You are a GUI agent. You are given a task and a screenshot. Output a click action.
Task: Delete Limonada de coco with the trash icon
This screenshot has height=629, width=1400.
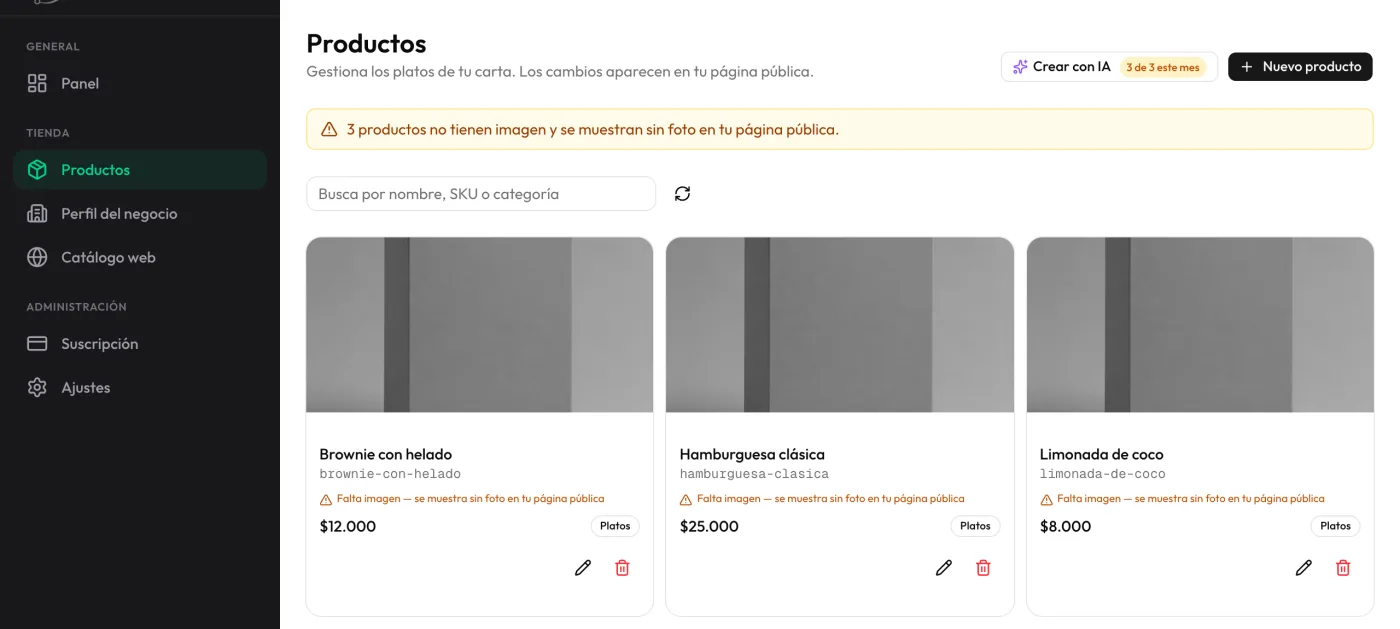(1343, 568)
